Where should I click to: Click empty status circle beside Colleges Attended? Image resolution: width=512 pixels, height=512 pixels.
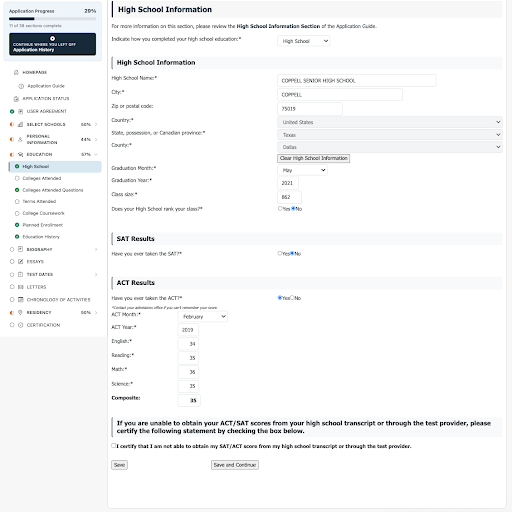[17, 178]
